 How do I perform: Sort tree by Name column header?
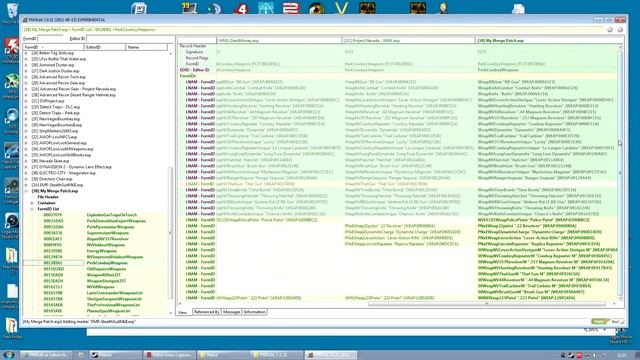[x=147, y=47]
